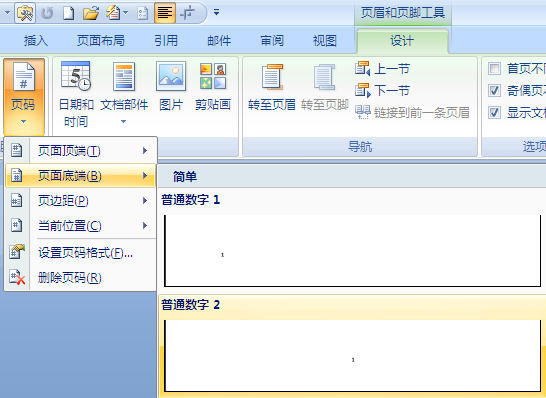
Task: Click the tools icon in quick access toolbar
Action: coord(24,13)
